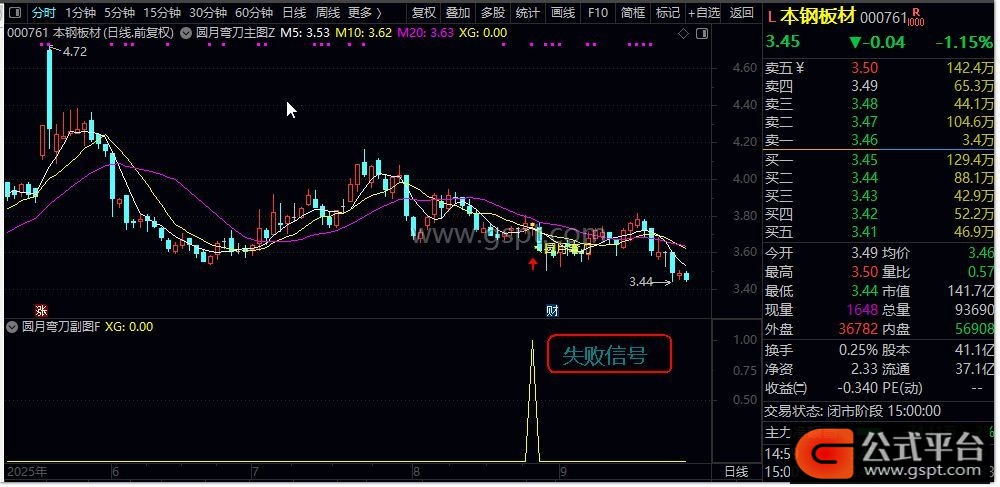1000x487 pixels.
Task: Click the M10: 3.62 indicator value
Action: coord(364,33)
